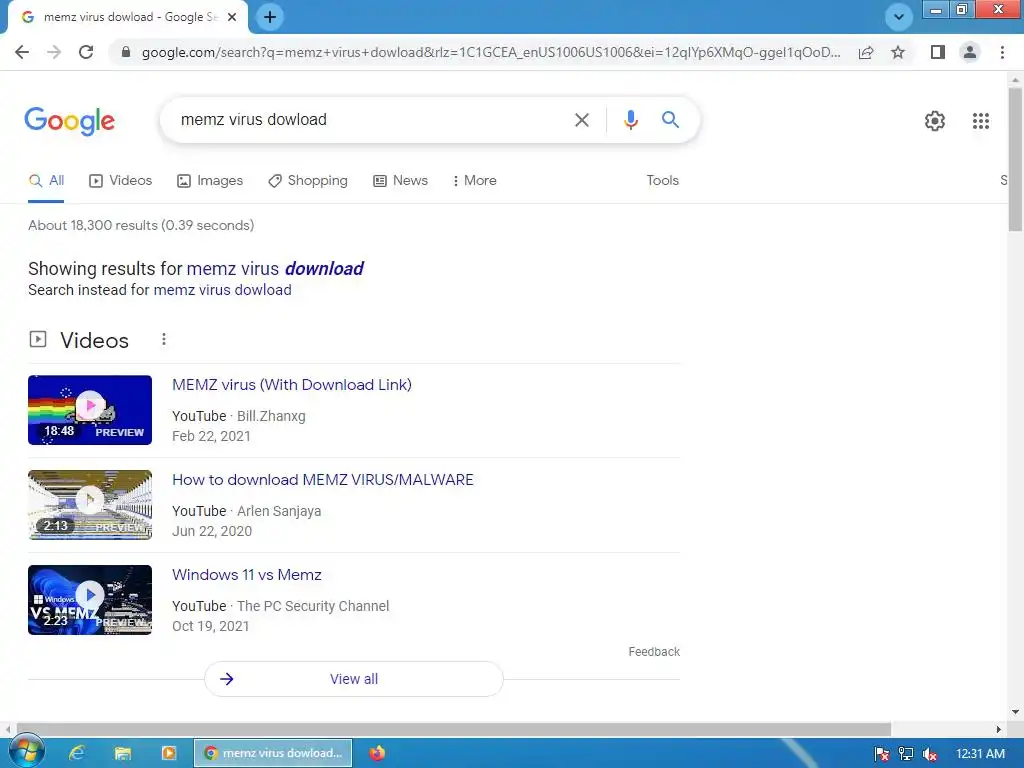Image resolution: width=1024 pixels, height=768 pixels.
Task: Open Chrome's three-dot menu
Action: (1002, 52)
